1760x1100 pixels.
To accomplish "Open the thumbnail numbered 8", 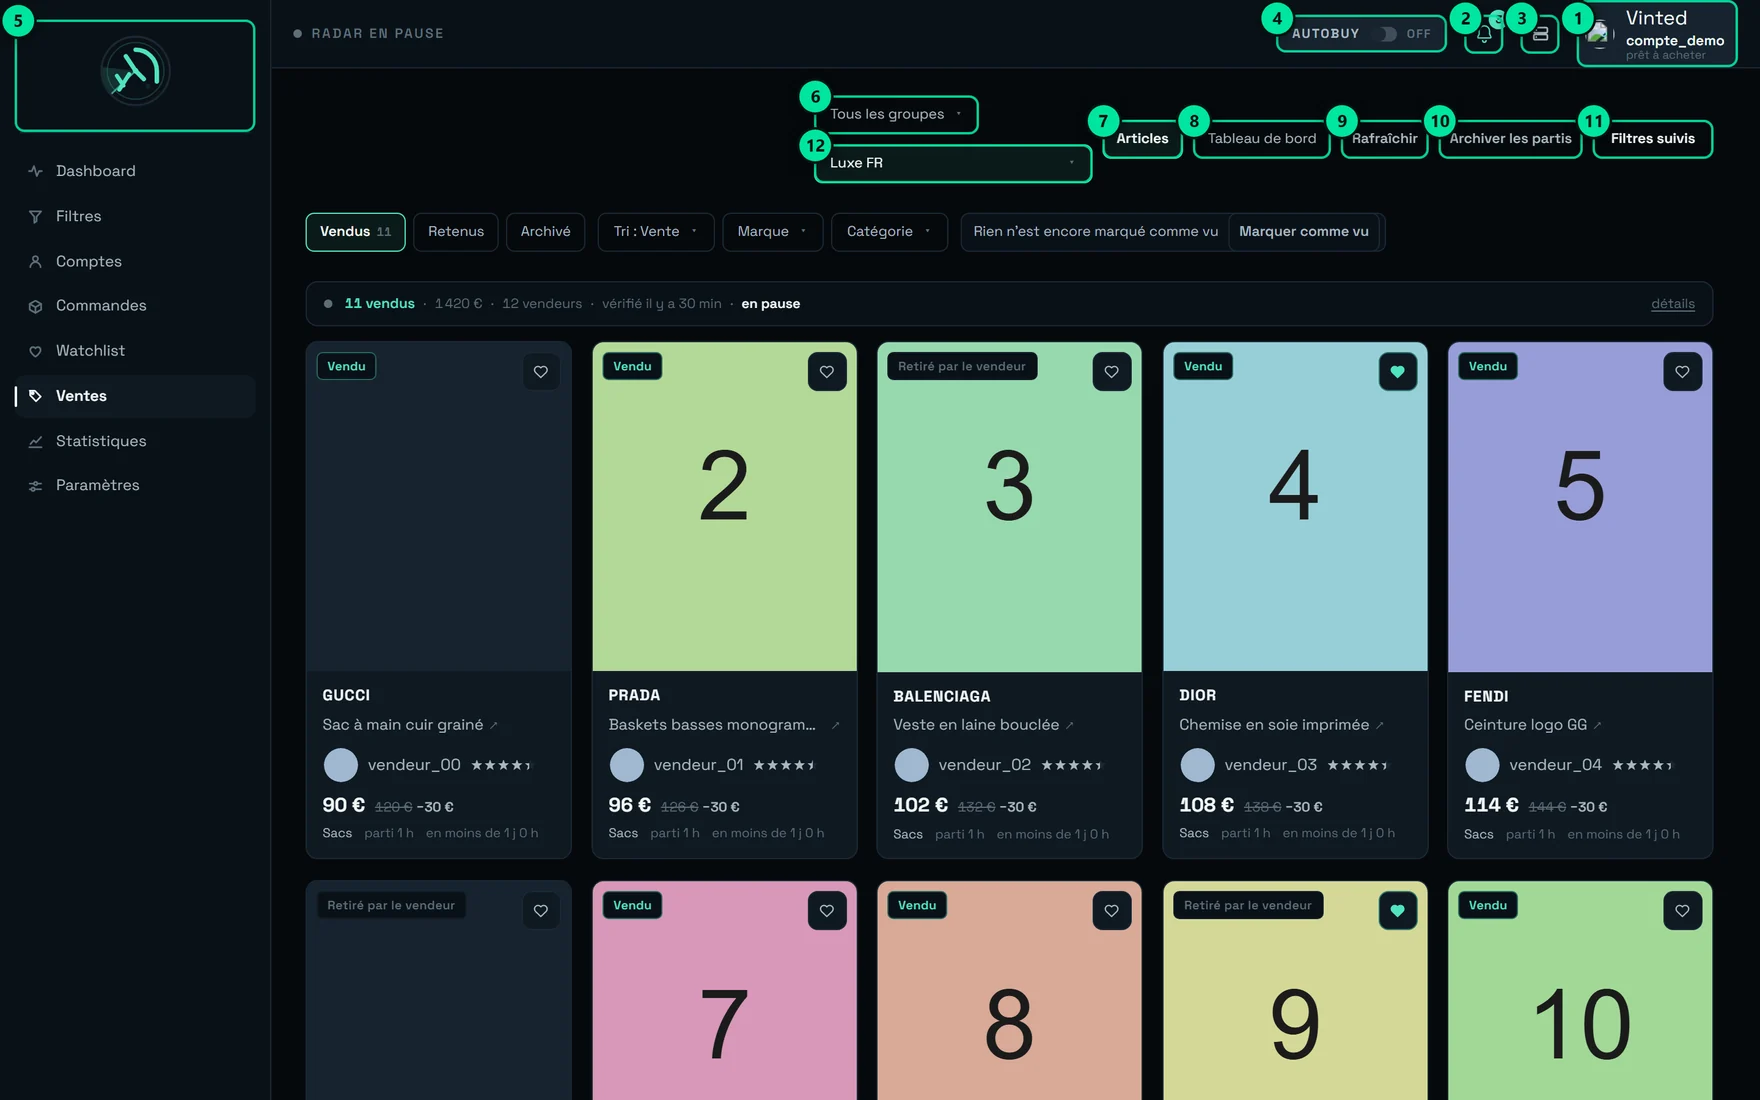I will [x=1010, y=991].
